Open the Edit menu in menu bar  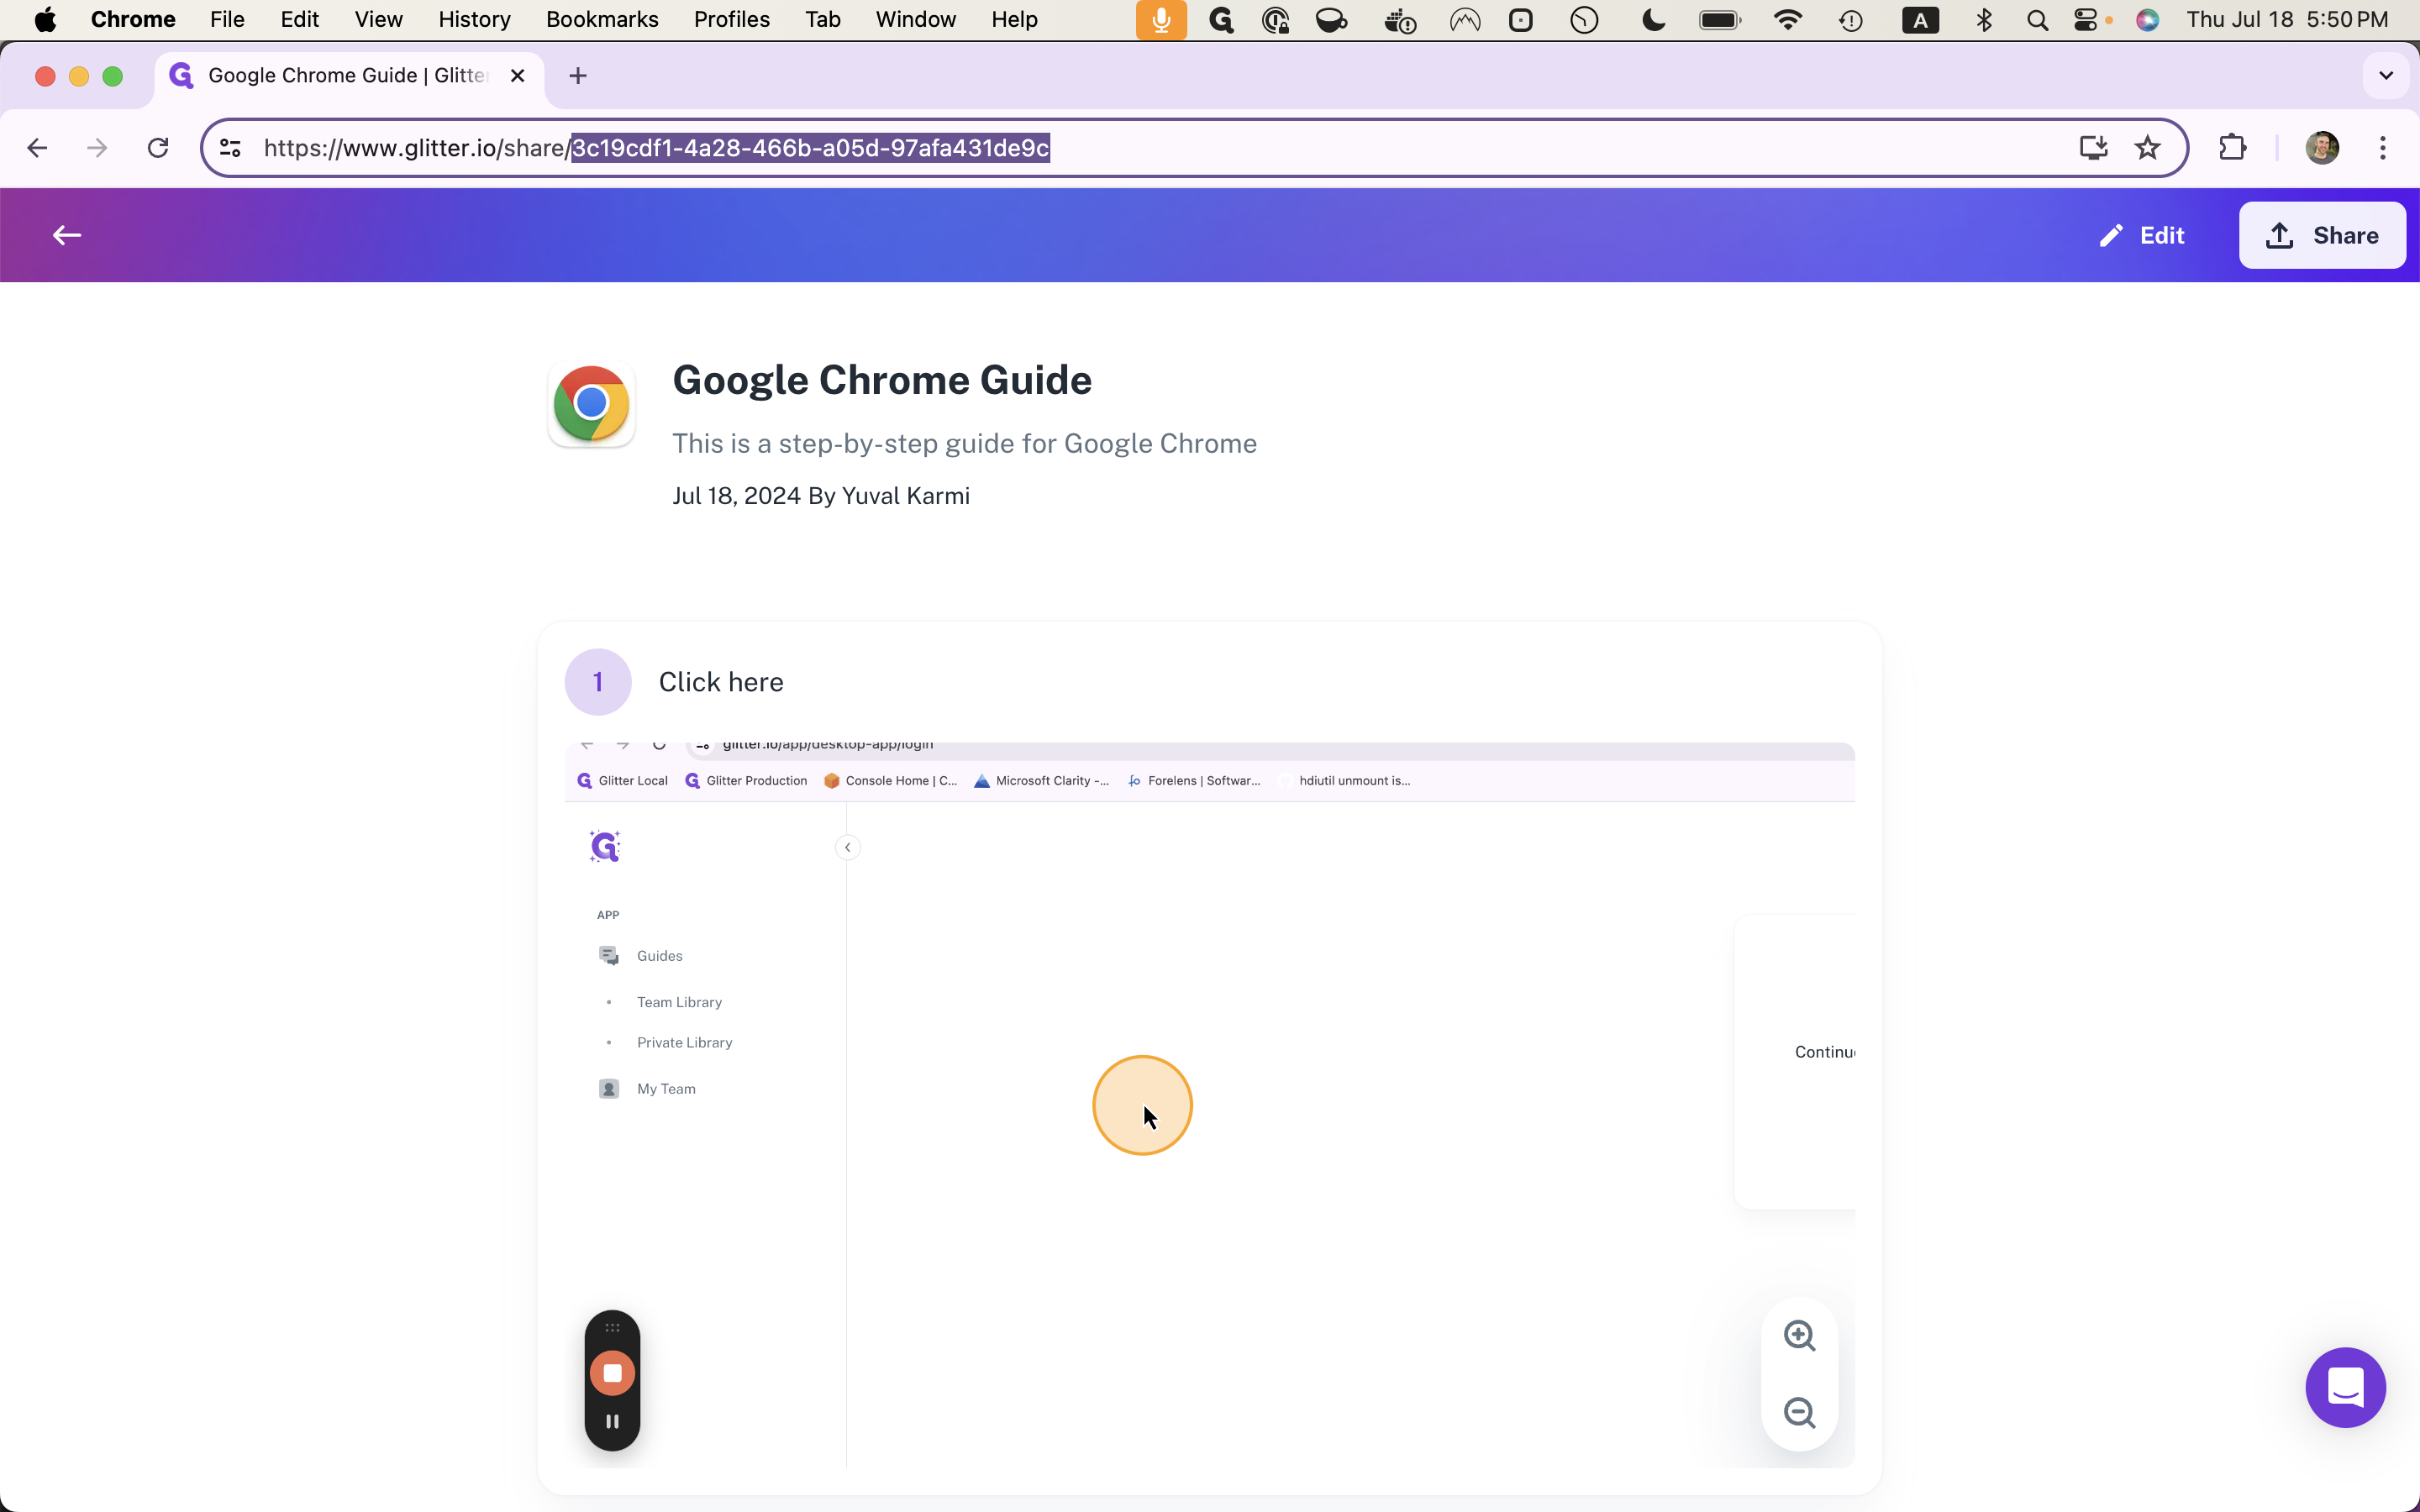[299, 20]
